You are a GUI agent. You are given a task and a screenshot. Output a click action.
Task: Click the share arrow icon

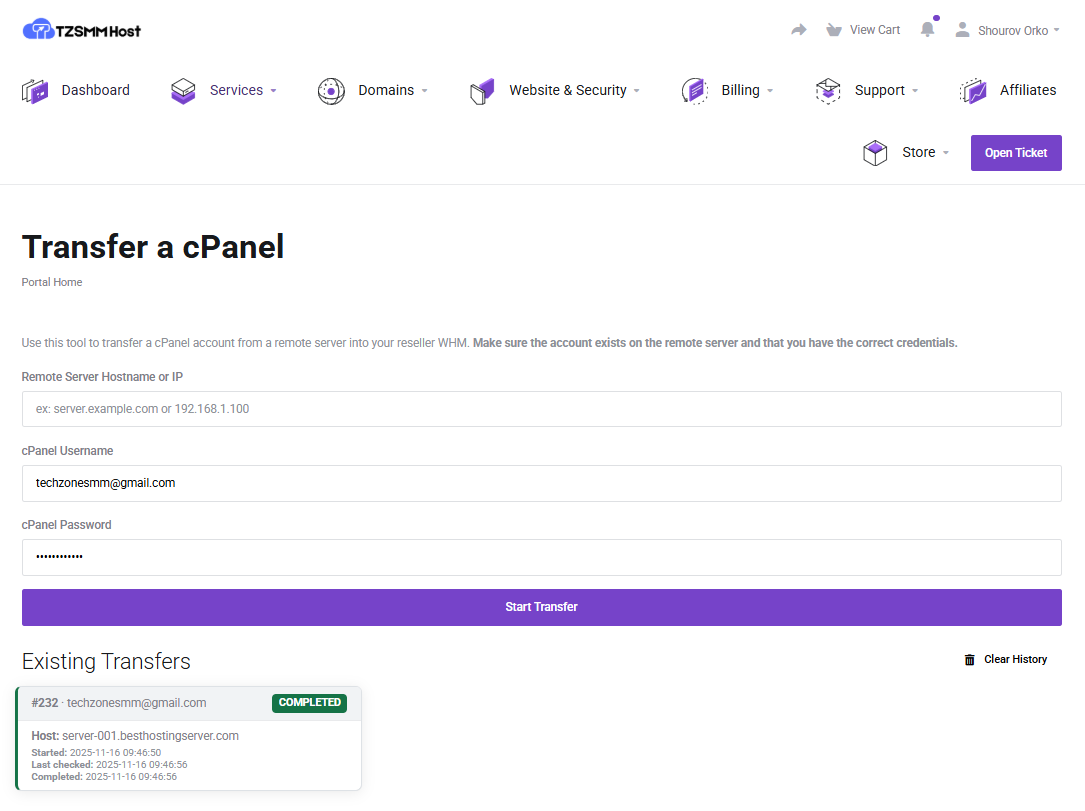pyautogui.click(x=797, y=29)
